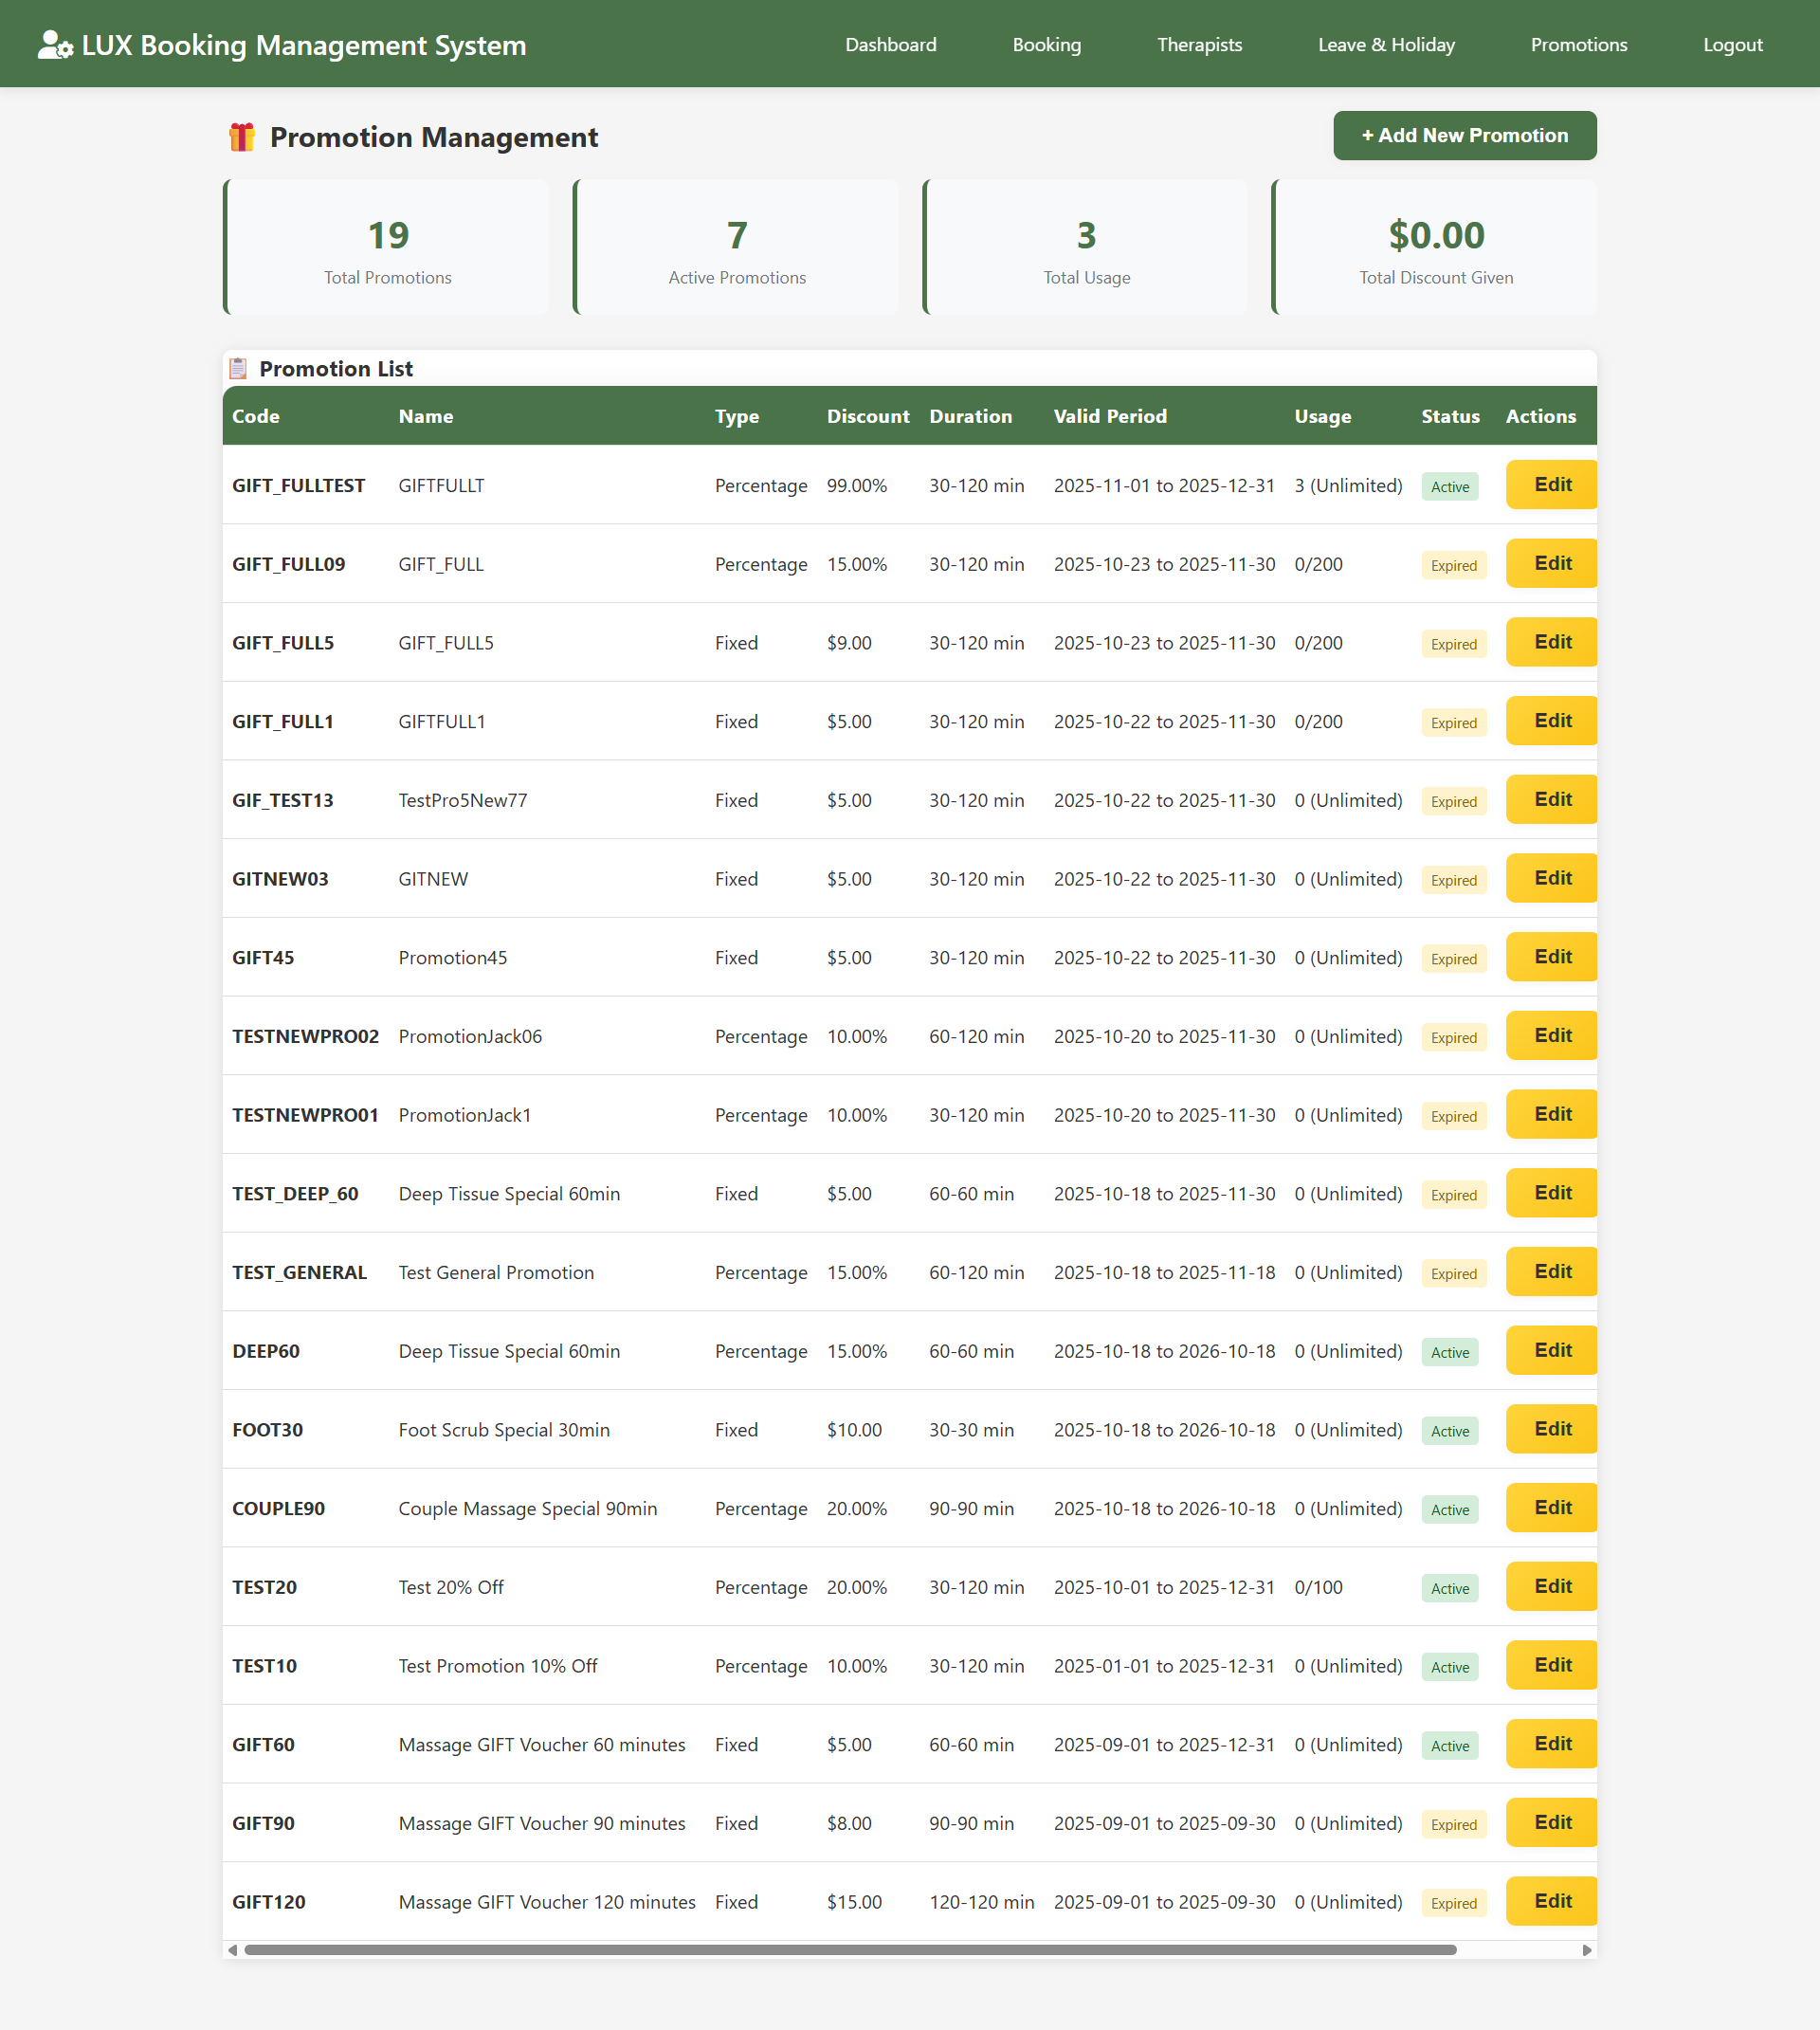
Task: Click Logout in the navigation bar
Action: coord(1732,44)
